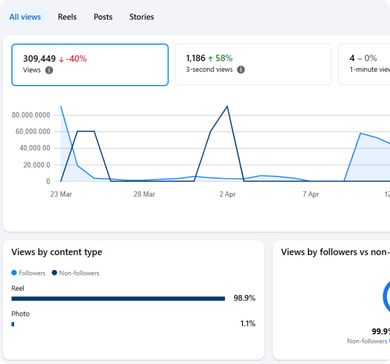
Task: Click the Views by content type heading
Action: 57,252
